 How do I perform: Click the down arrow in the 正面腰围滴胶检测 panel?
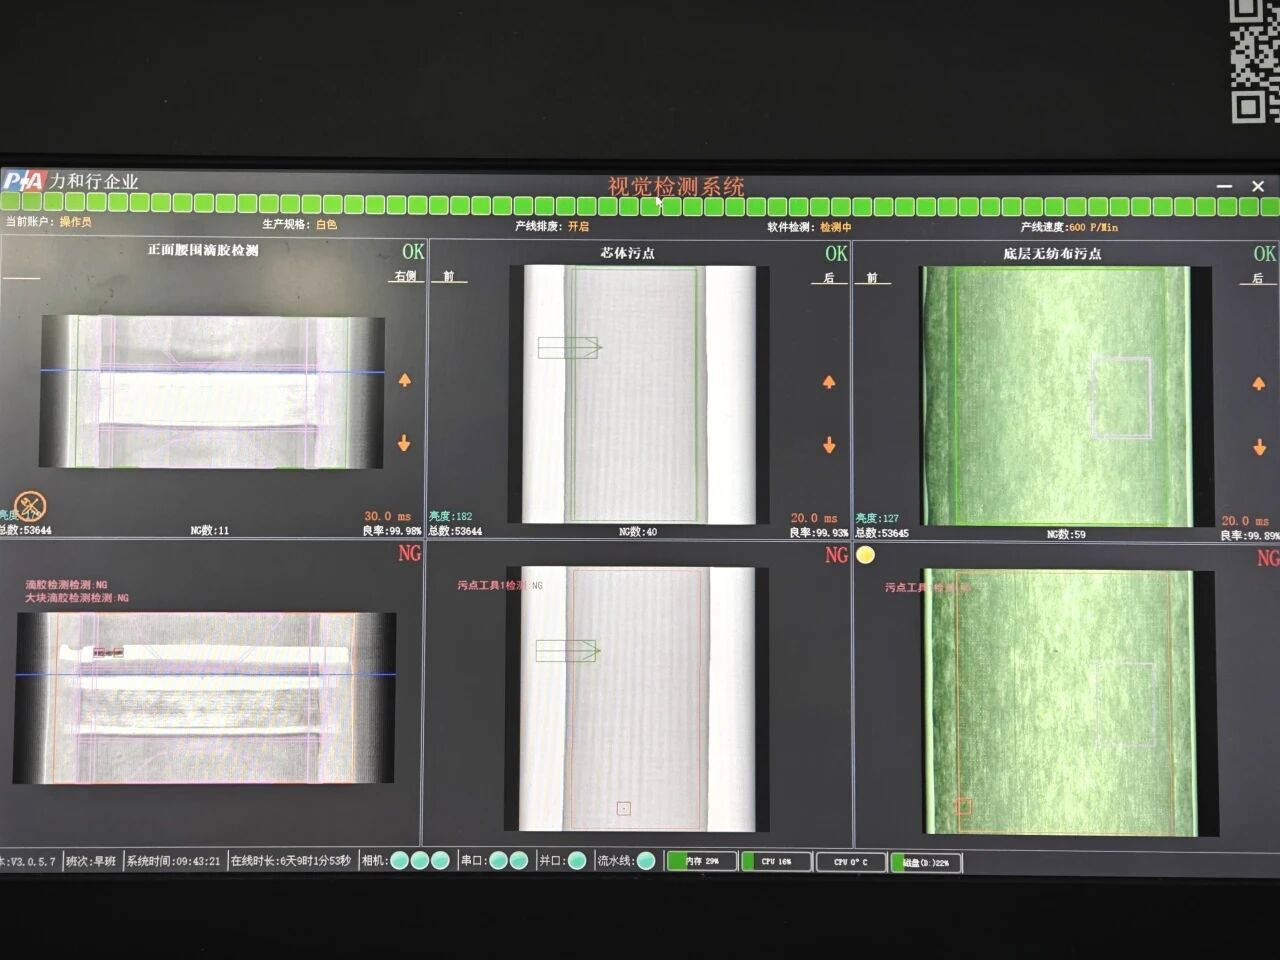(x=404, y=443)
